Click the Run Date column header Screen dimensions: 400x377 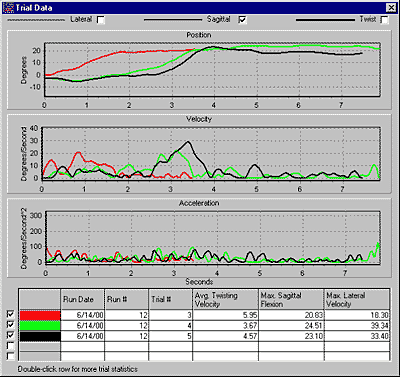pos(82,299)
